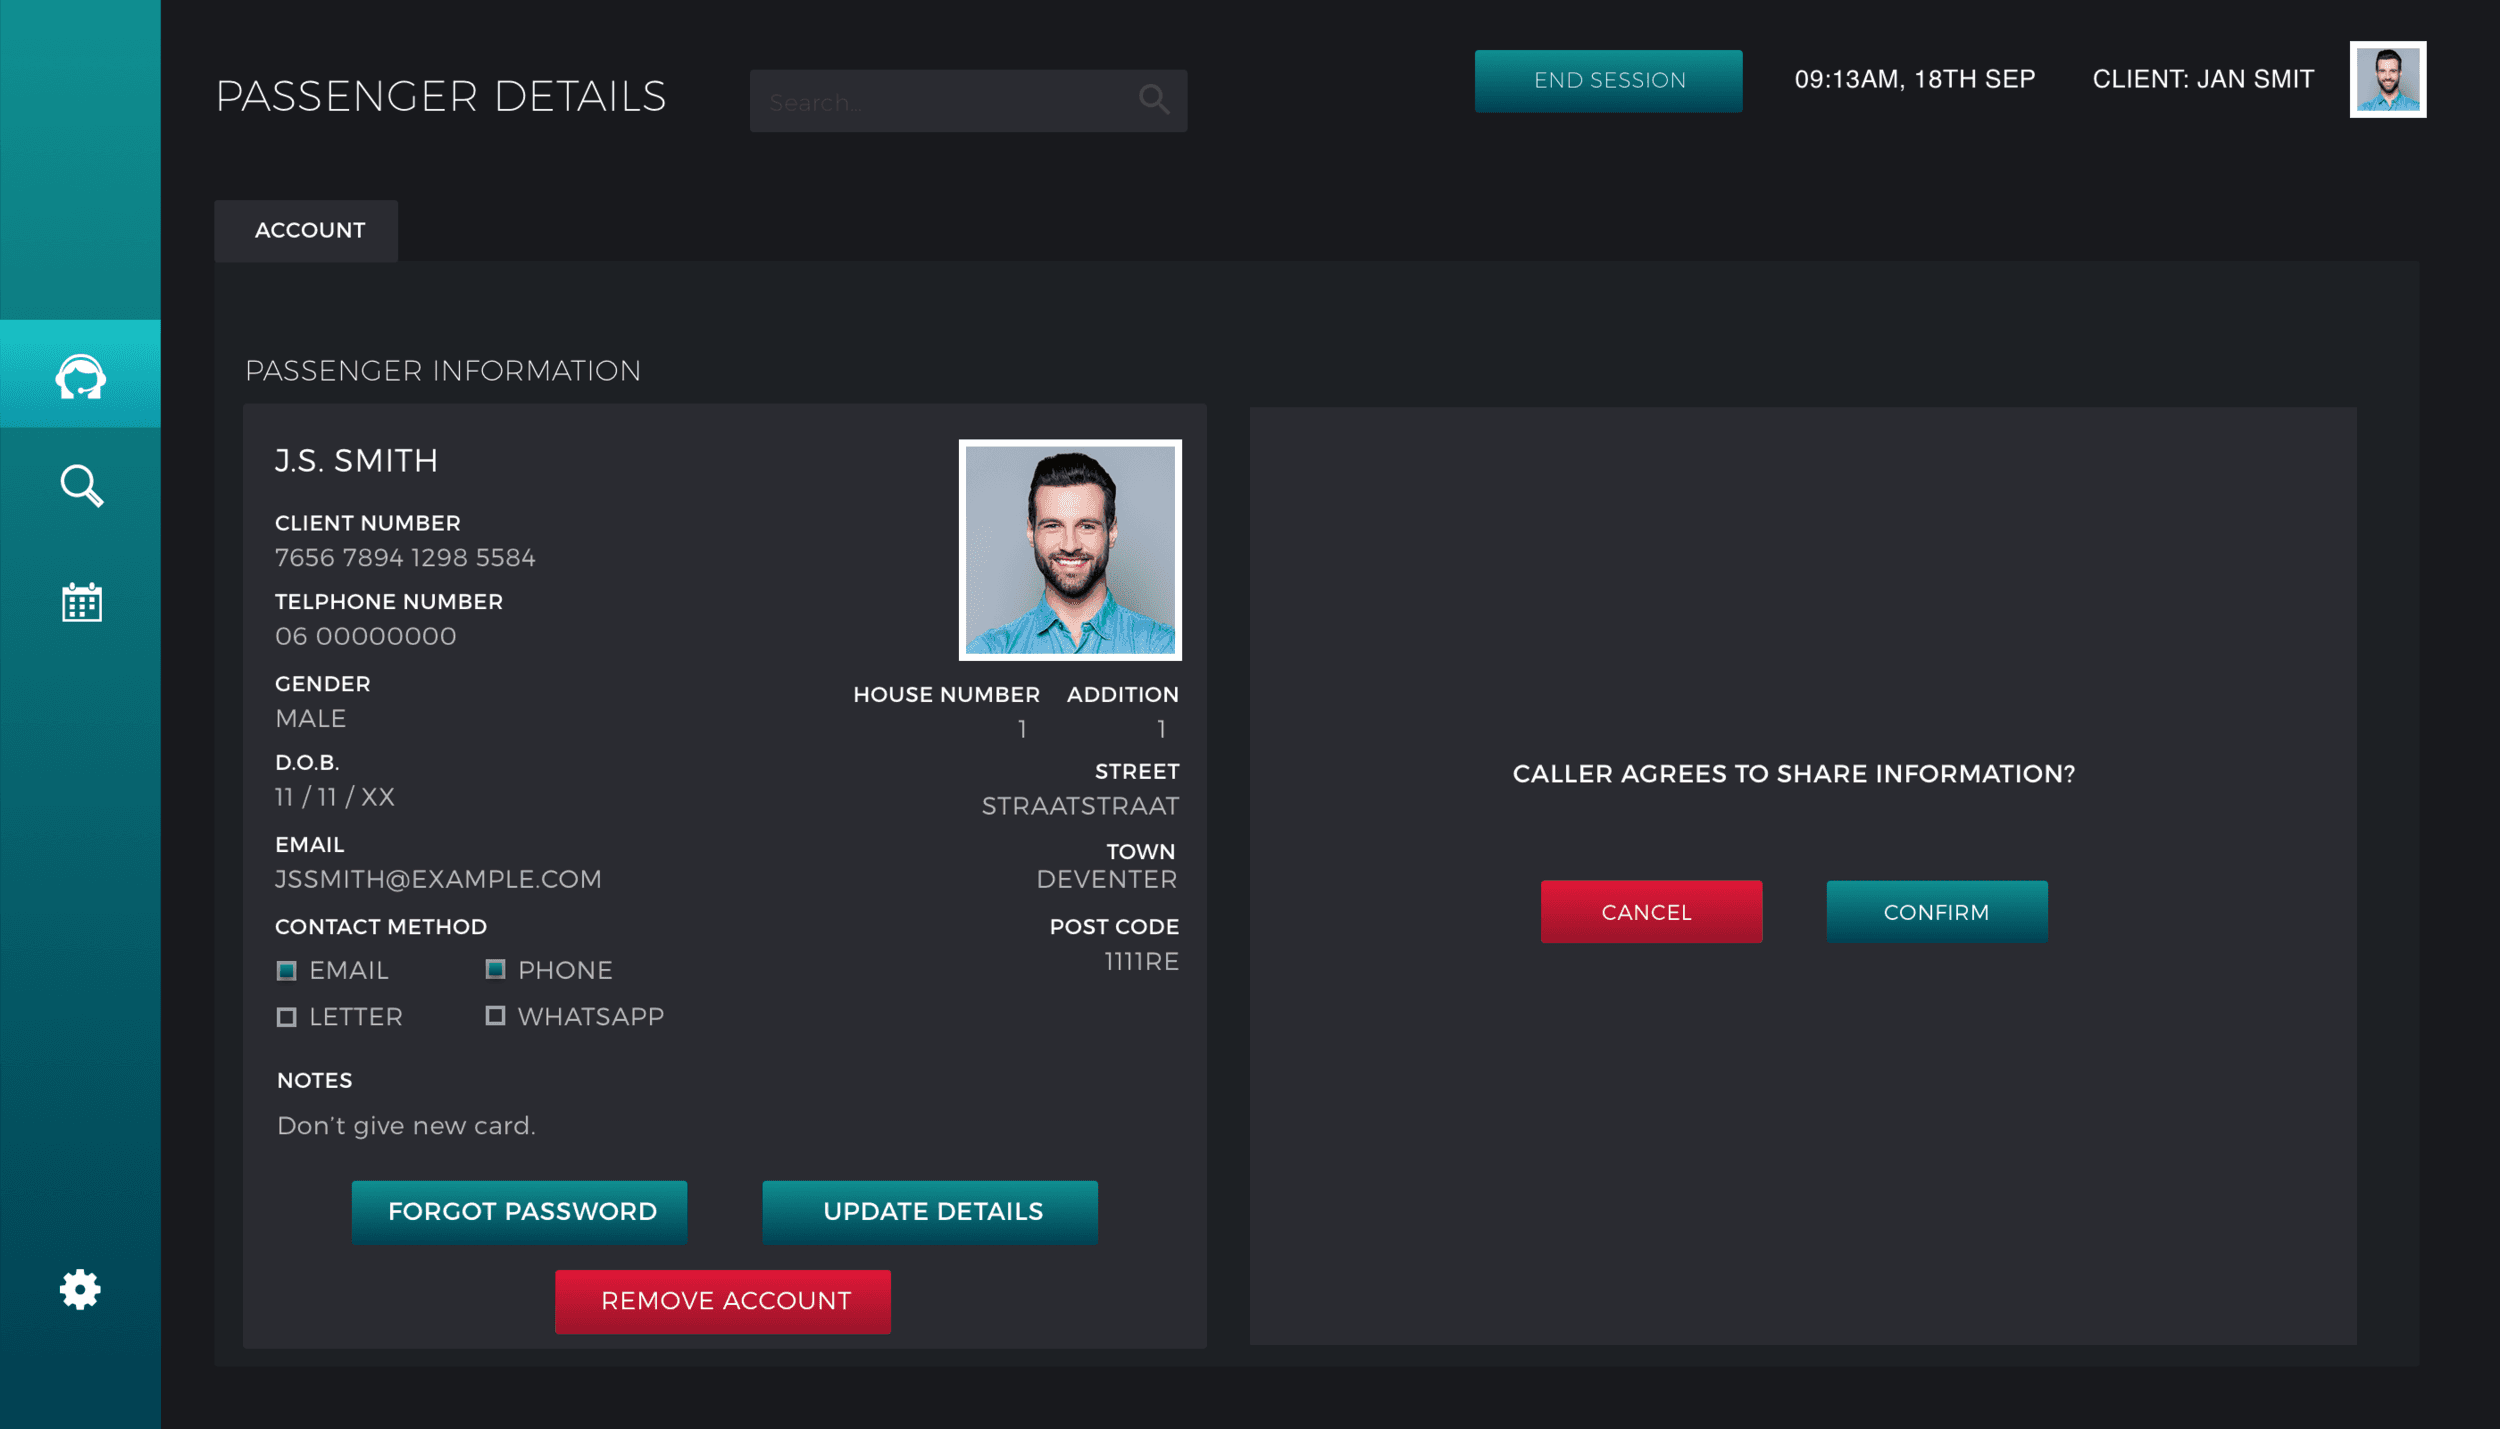
Task: Open the calendar icon in sidebar
Action: pyautogui.click(x=81, y=602)
